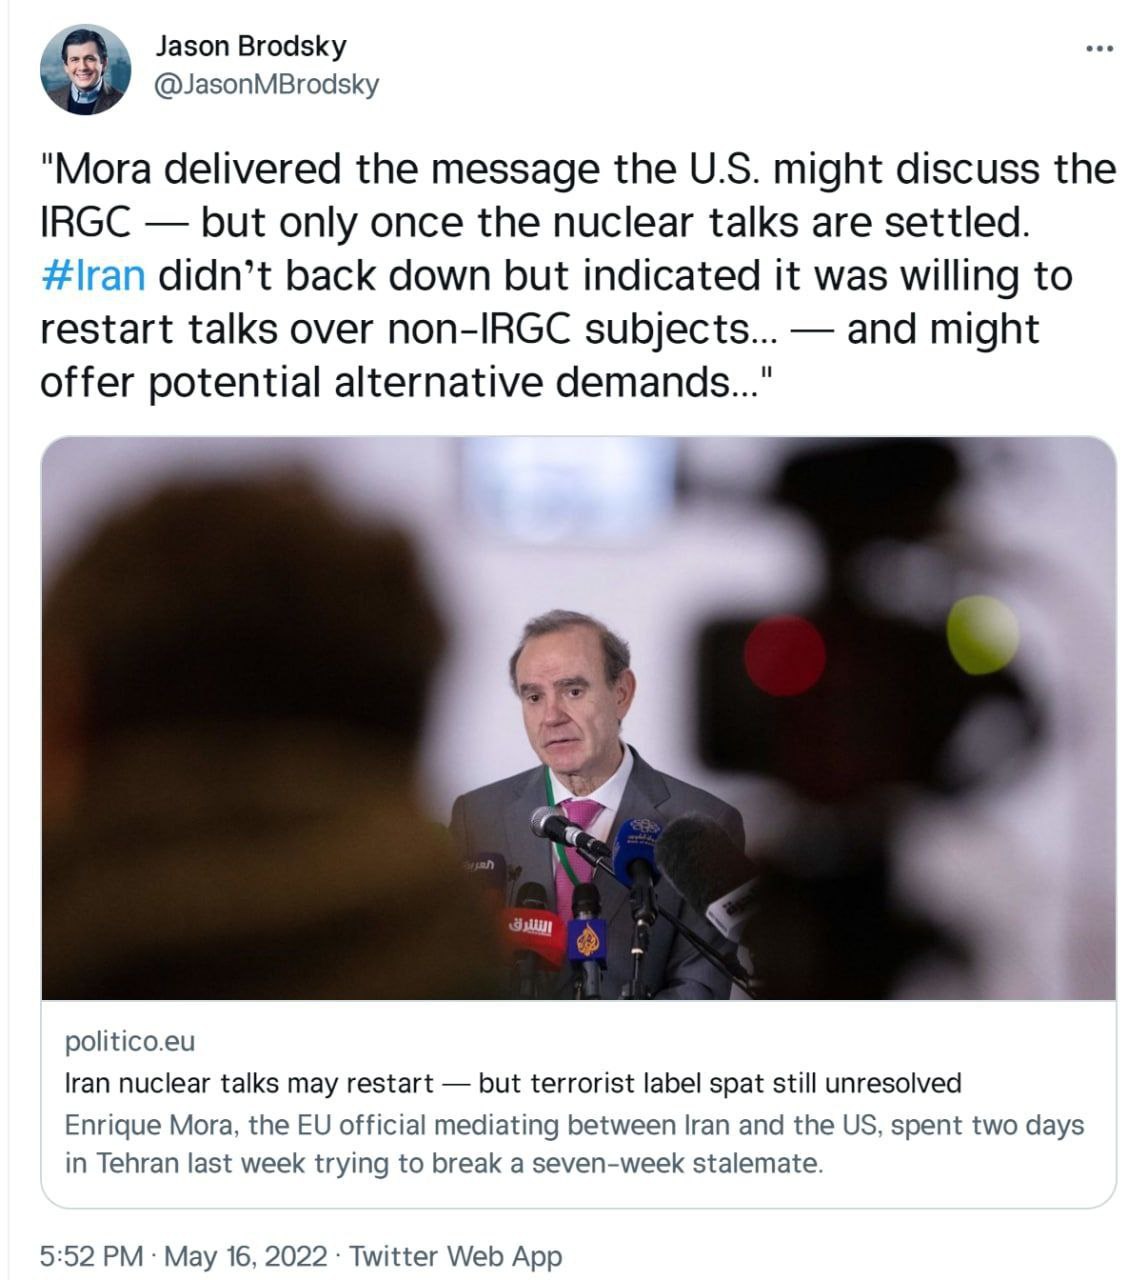This screenshot has width=1148, height=1280.
Task: Open the 'Iran nuclear talks may restart' headline
Action: point(512,1083)
